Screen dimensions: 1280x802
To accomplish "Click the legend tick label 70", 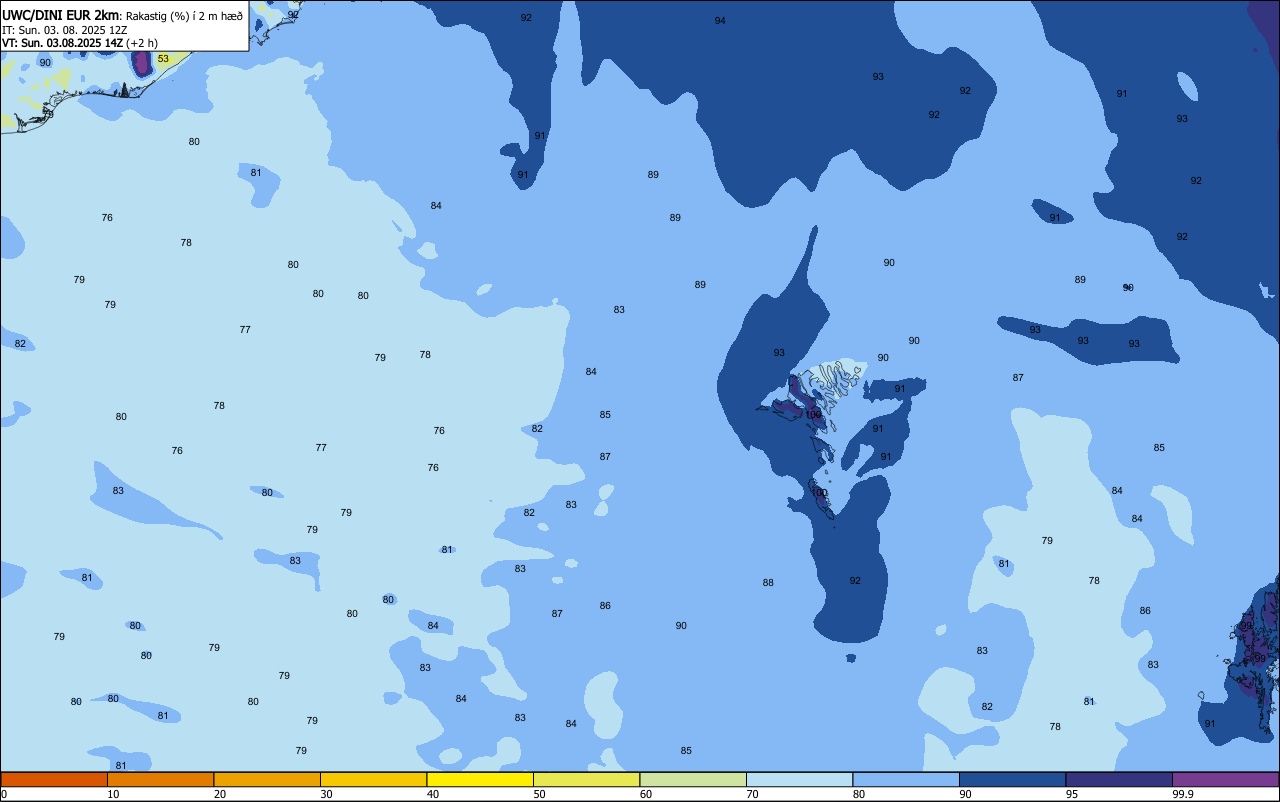I will [752, 794].
